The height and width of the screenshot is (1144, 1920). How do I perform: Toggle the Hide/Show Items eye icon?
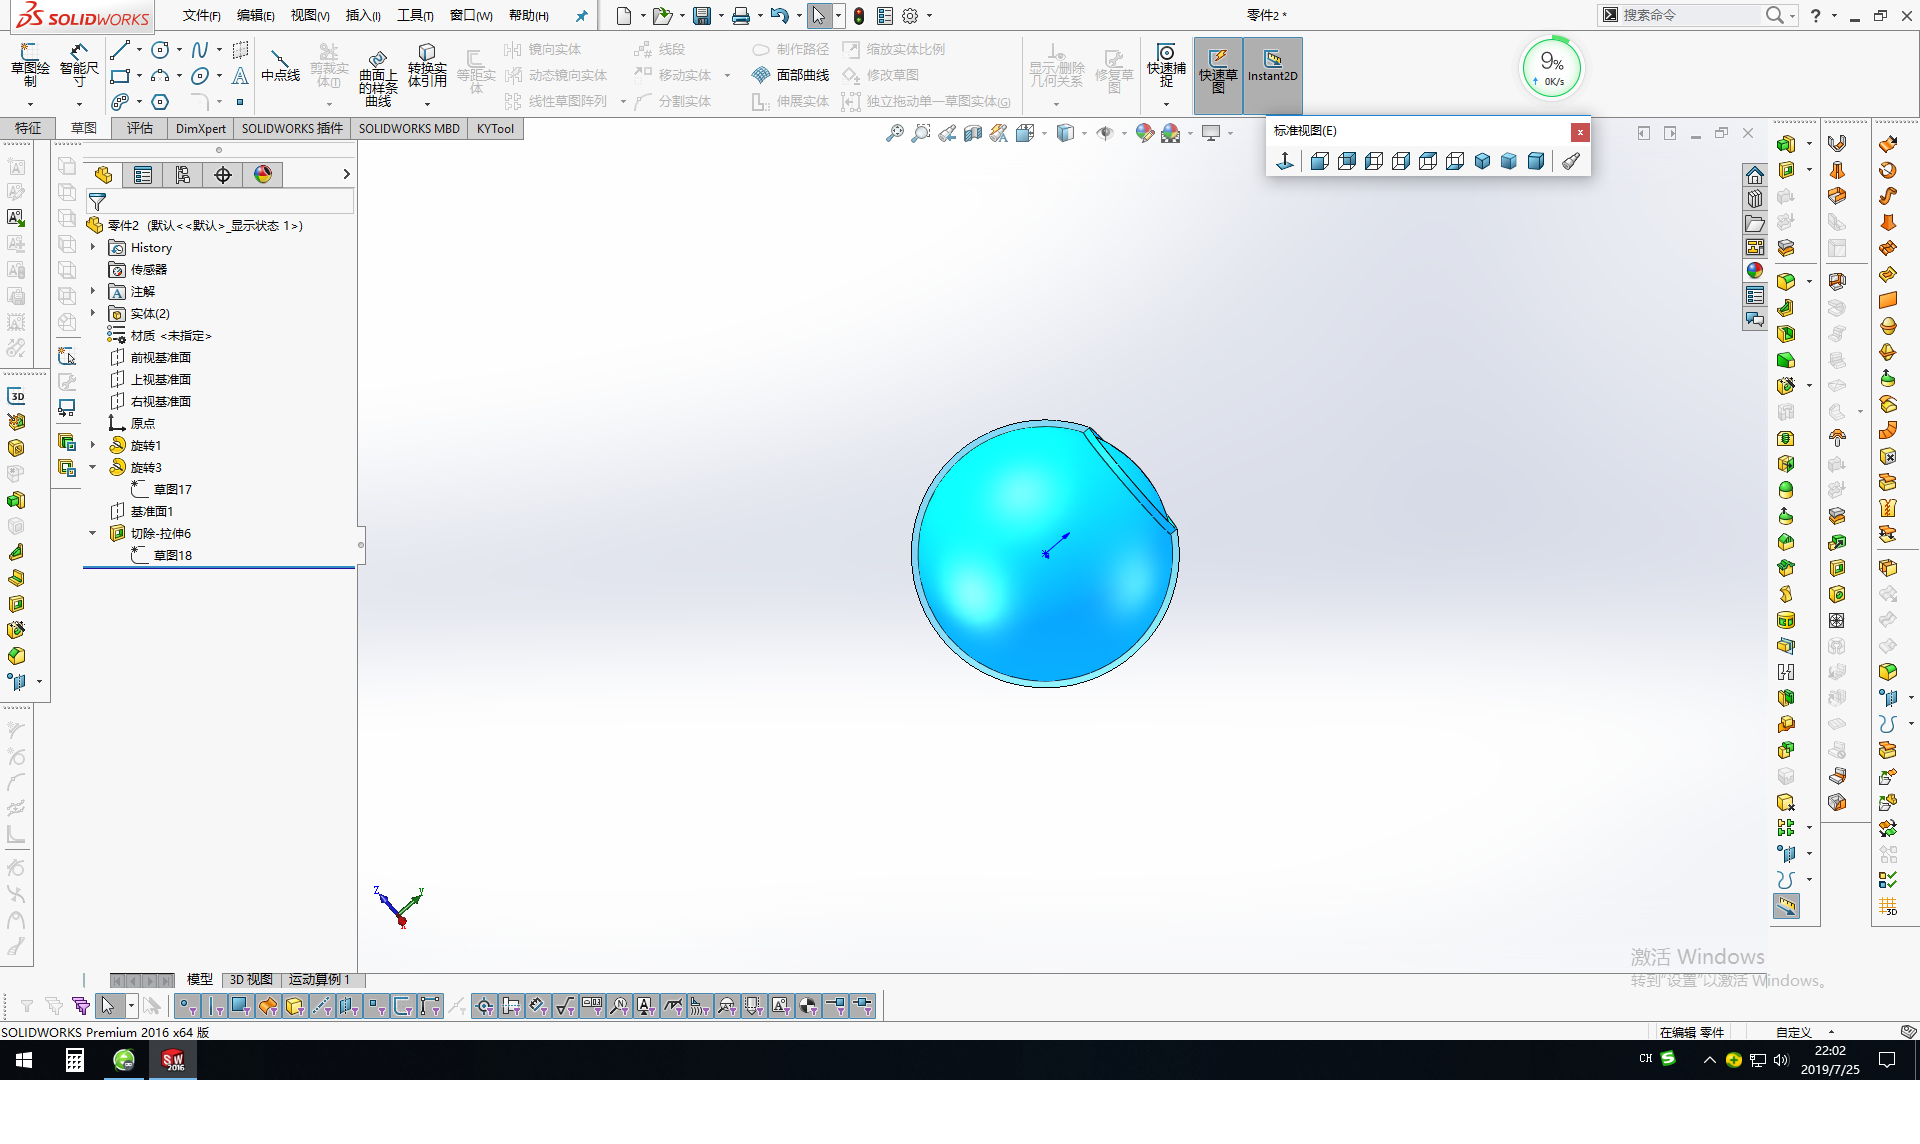[1105, 133]
